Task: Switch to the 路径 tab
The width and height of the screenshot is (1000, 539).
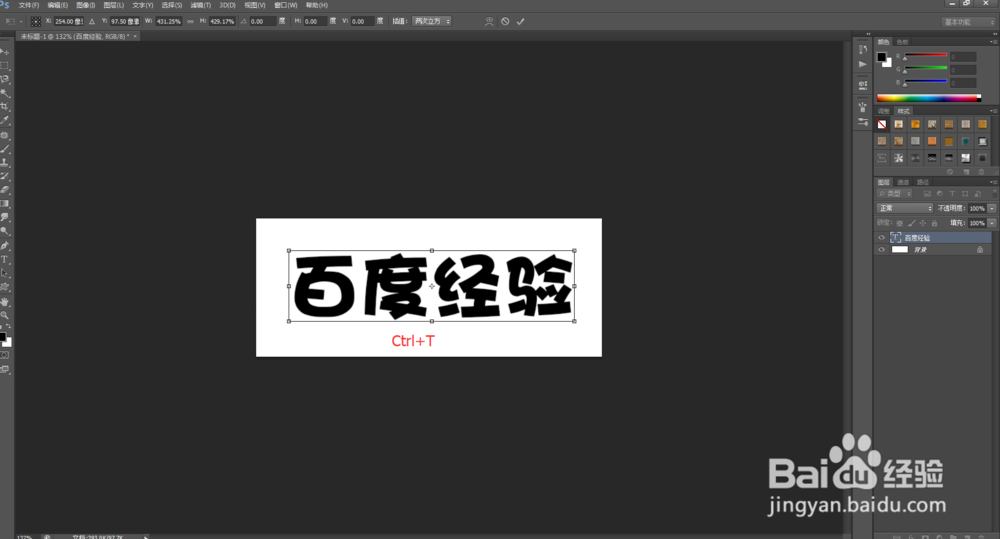Action: point(922,182)
